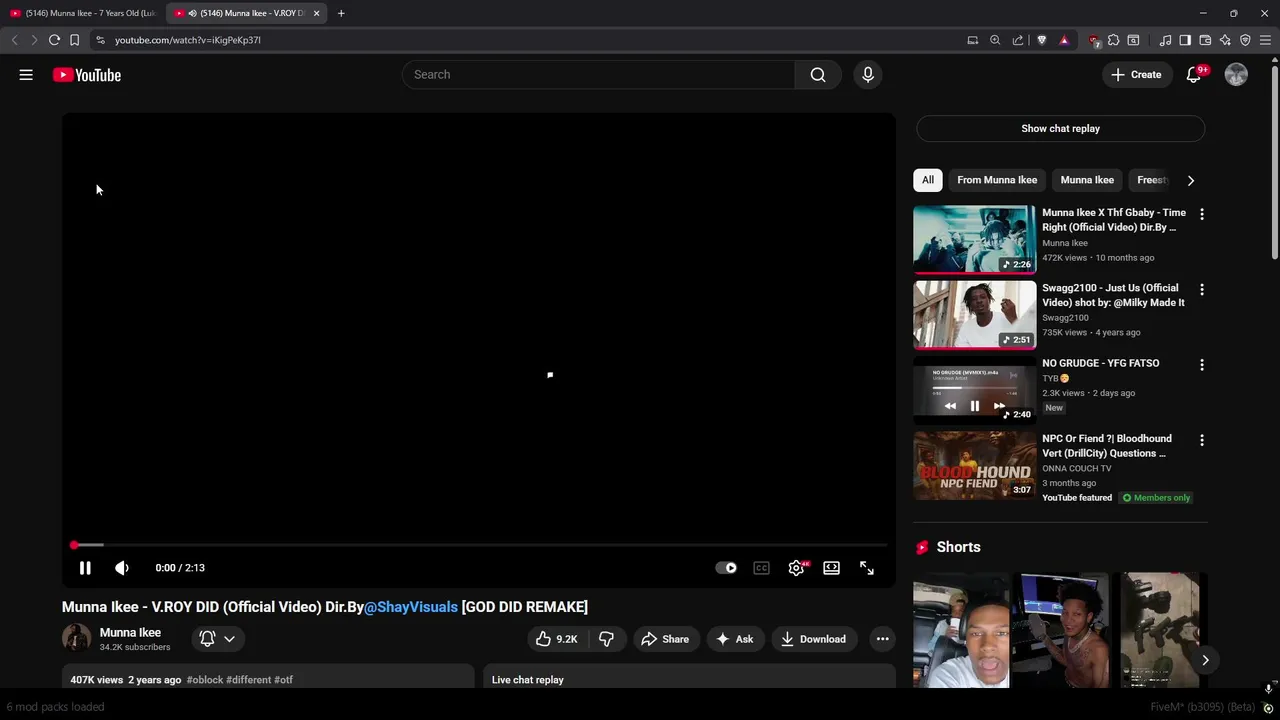Open the Brave Rewards triangle icon
This screenshot has width=1280, height=720.
tap(1064, 40)
